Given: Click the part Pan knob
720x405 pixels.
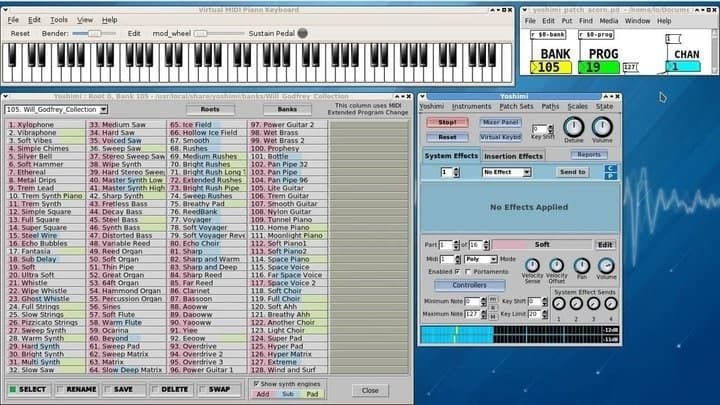Looking at the screenshot, I should [581, 265].
